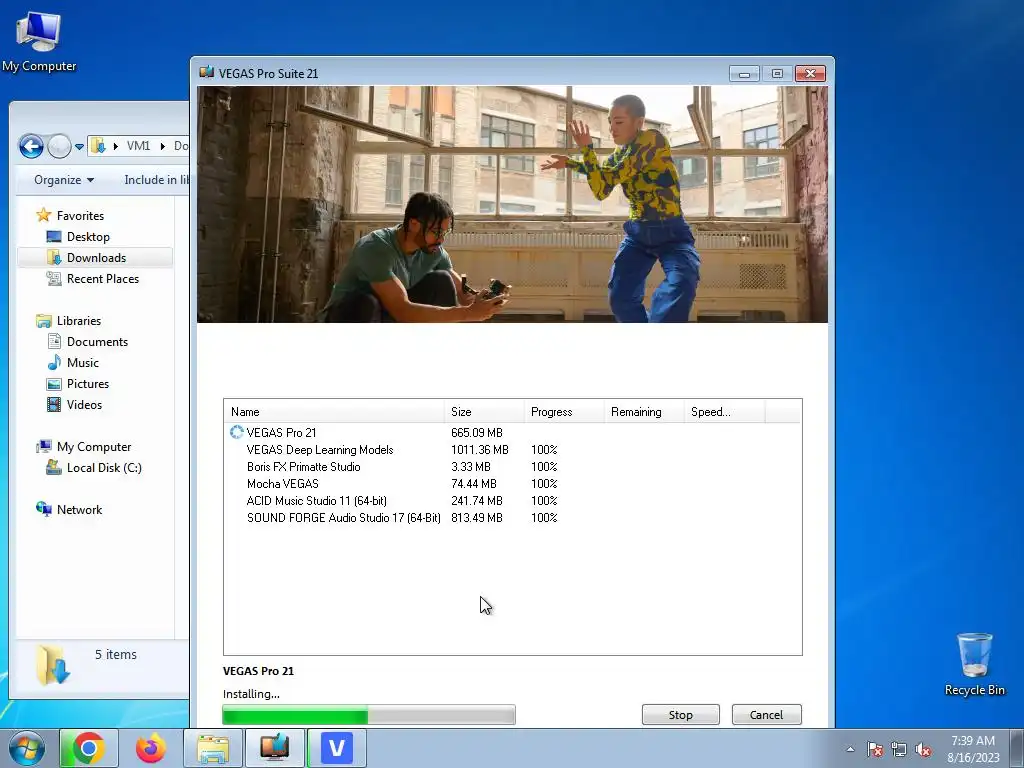Open the Organize menu in Explorer
Image resolution: width=1024 pixels, height=768 pixels.
click(64, 180)
